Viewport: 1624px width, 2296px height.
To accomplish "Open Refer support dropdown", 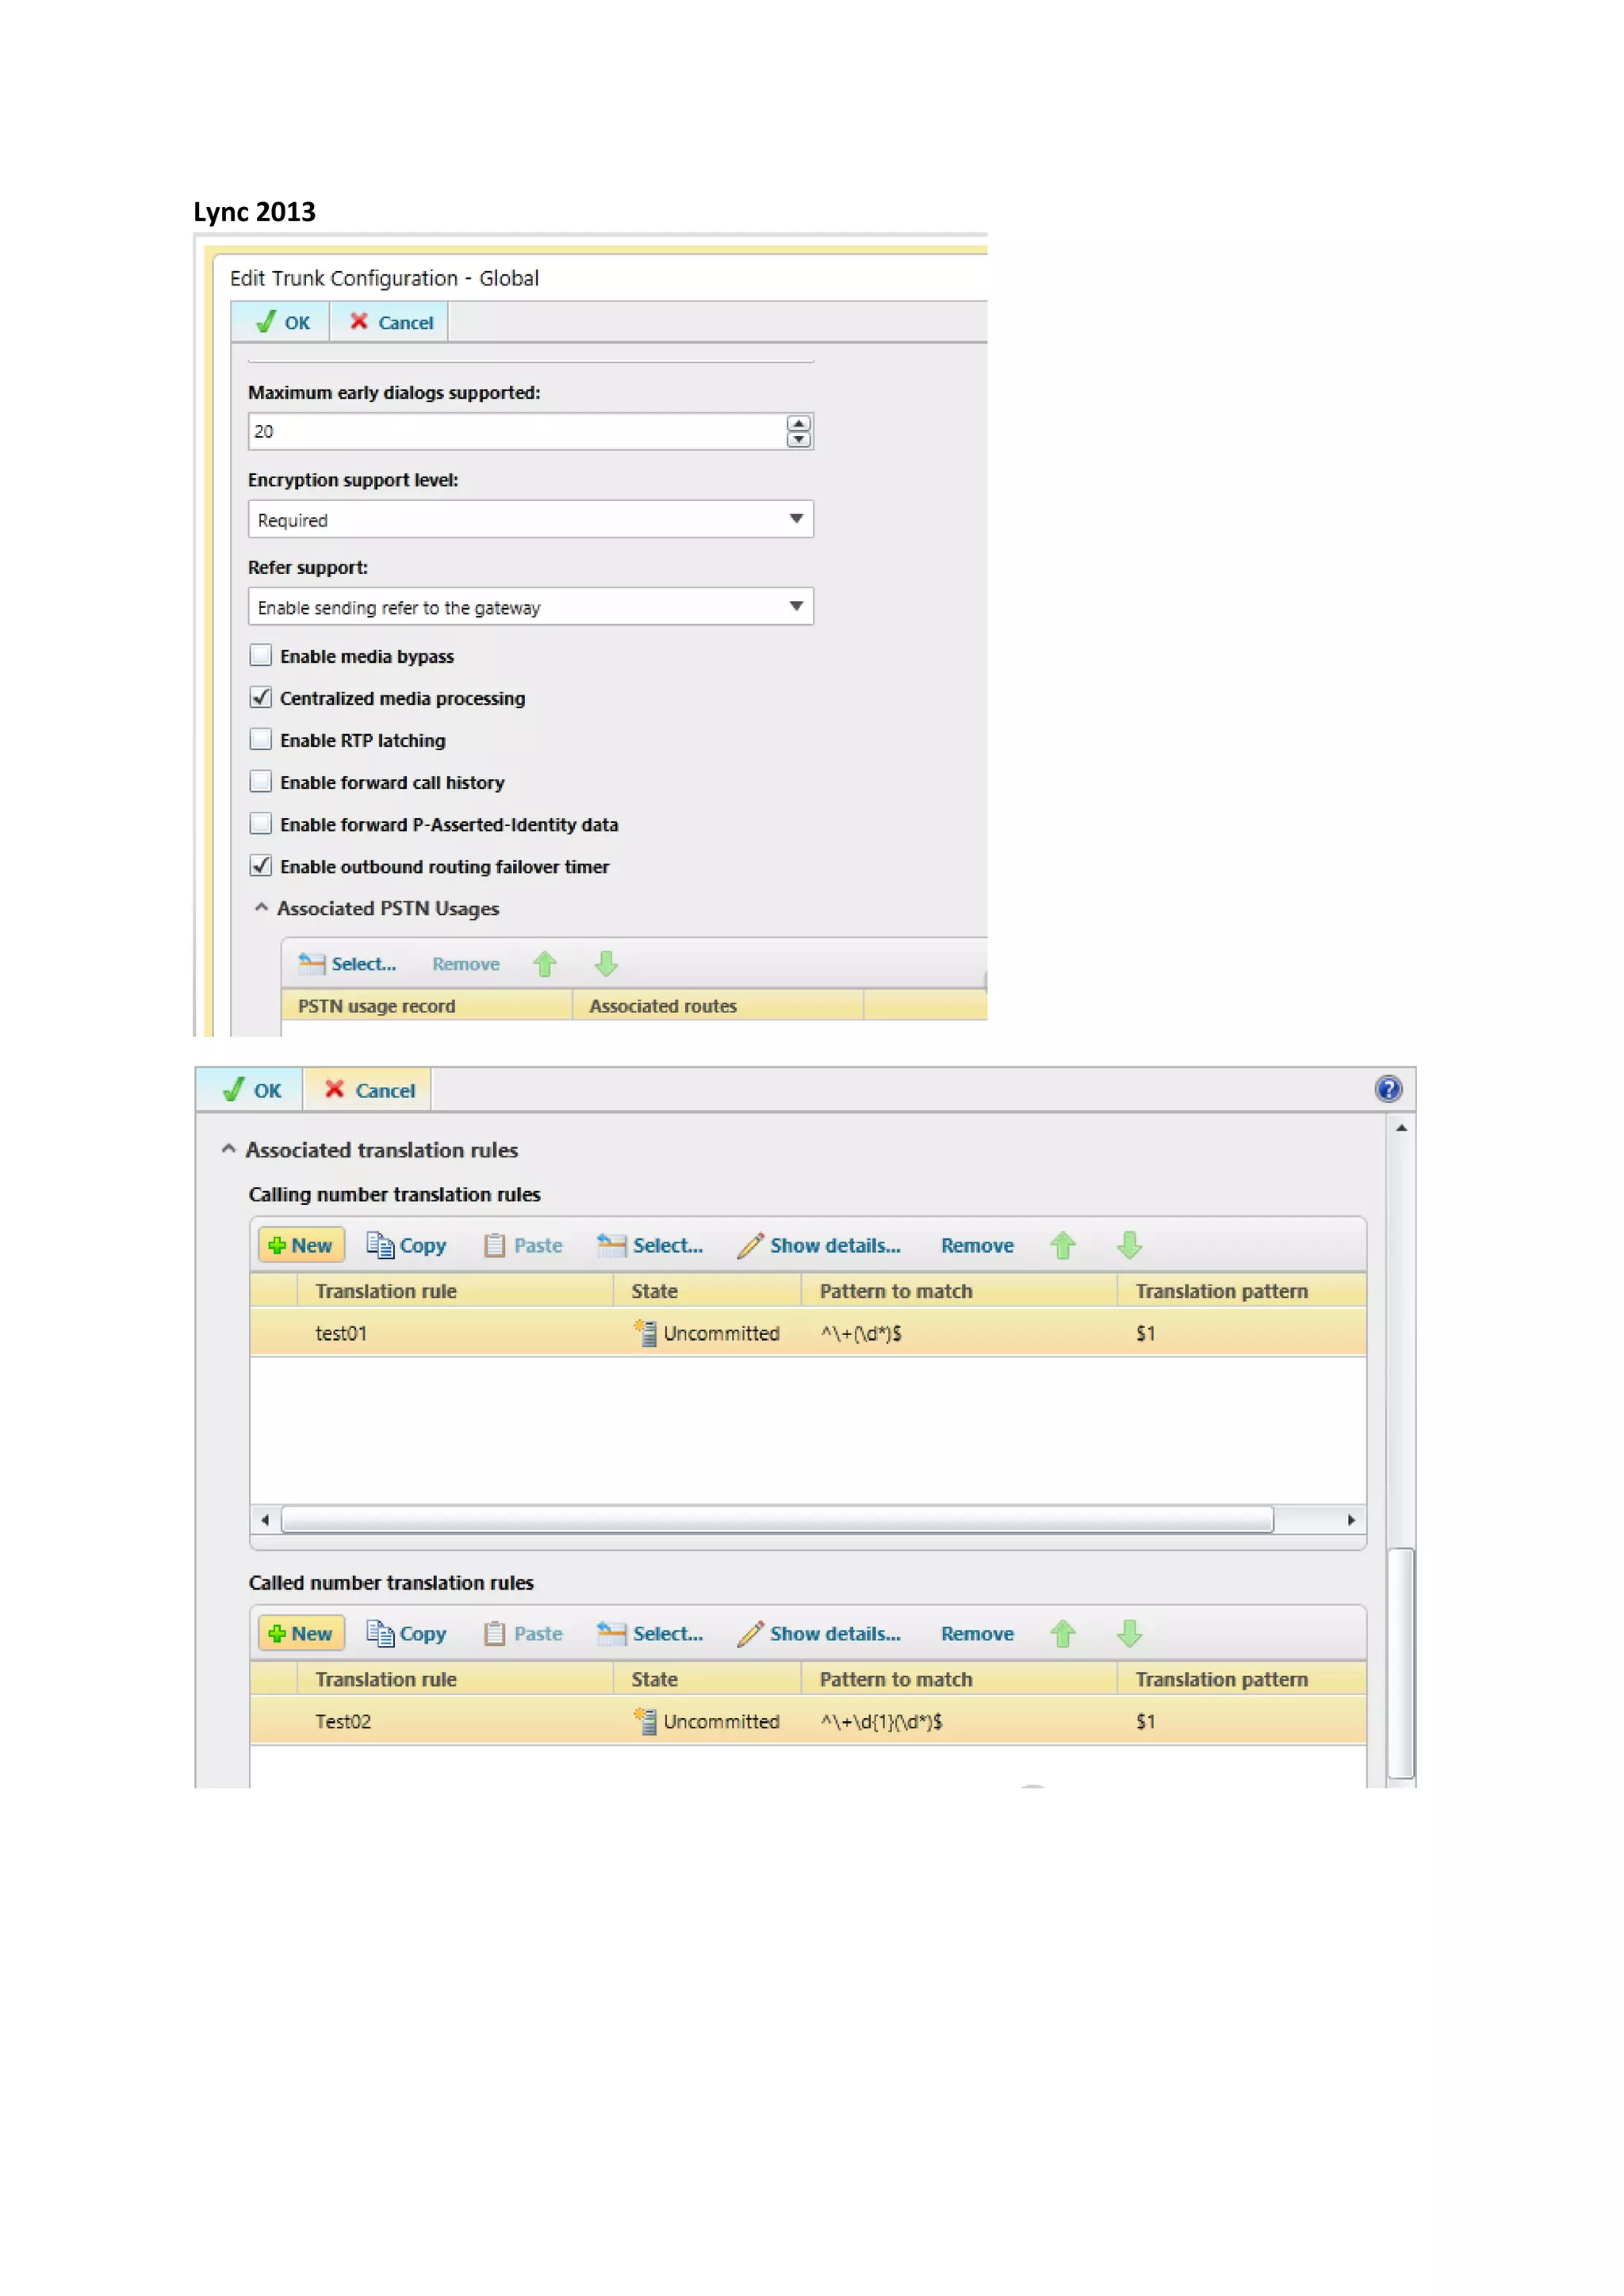I will coord(796,606).
